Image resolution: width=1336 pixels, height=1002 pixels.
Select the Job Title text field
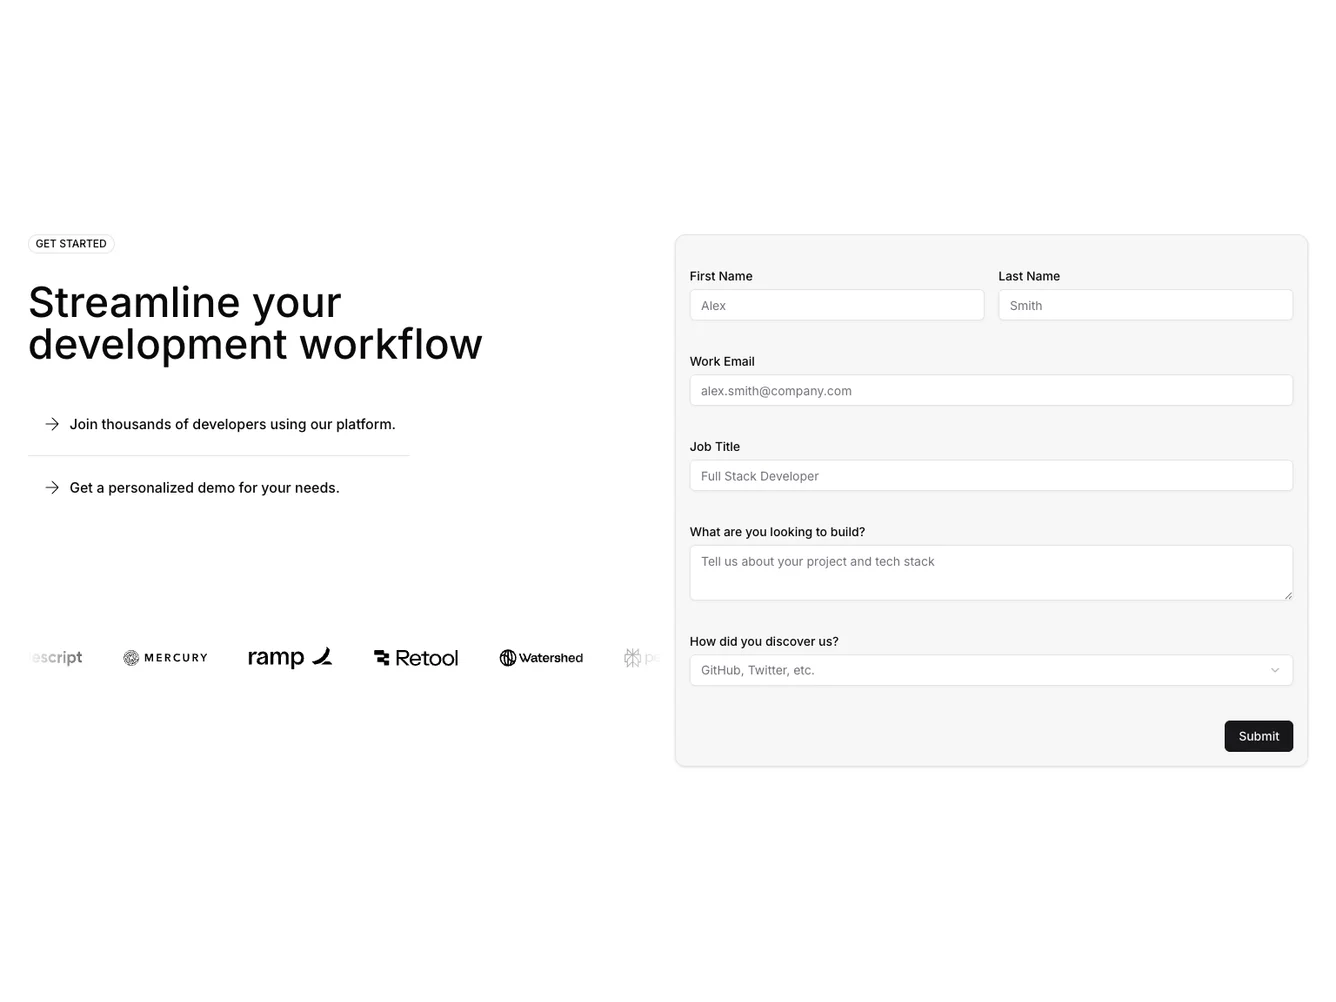pyautogui.click(x=990, y=476)
